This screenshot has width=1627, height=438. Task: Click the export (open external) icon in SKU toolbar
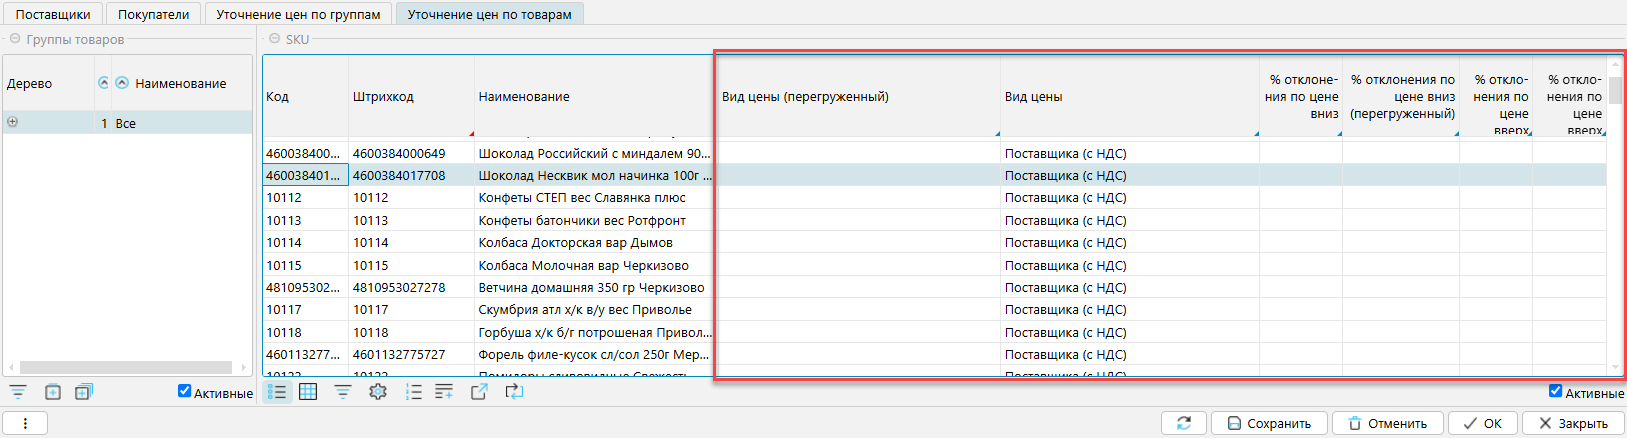tap(479, 392)
